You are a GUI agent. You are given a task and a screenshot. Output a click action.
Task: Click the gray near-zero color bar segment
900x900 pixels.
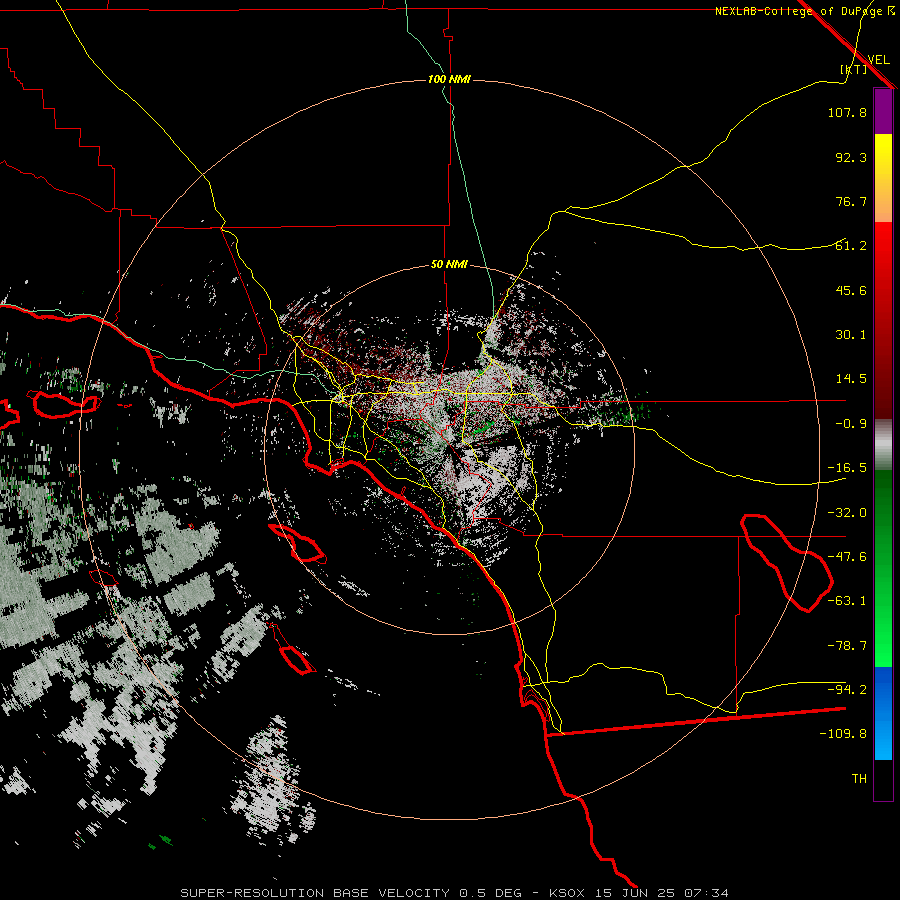(883, 445)
